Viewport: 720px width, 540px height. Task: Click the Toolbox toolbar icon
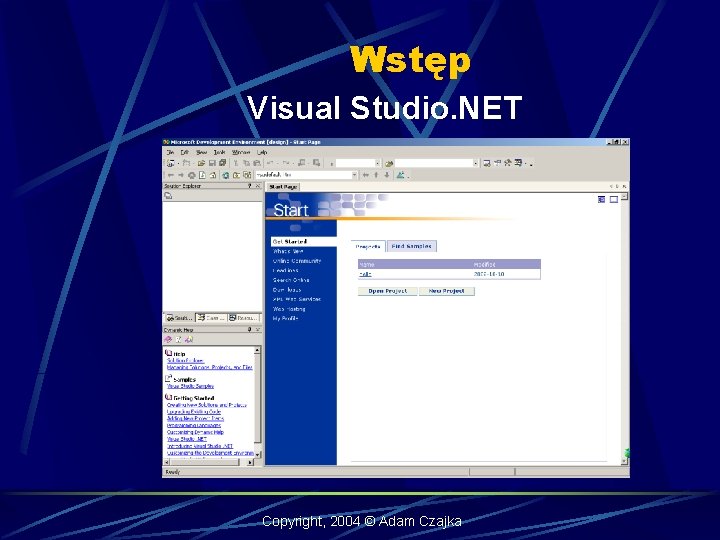click(x=508, y=163)
